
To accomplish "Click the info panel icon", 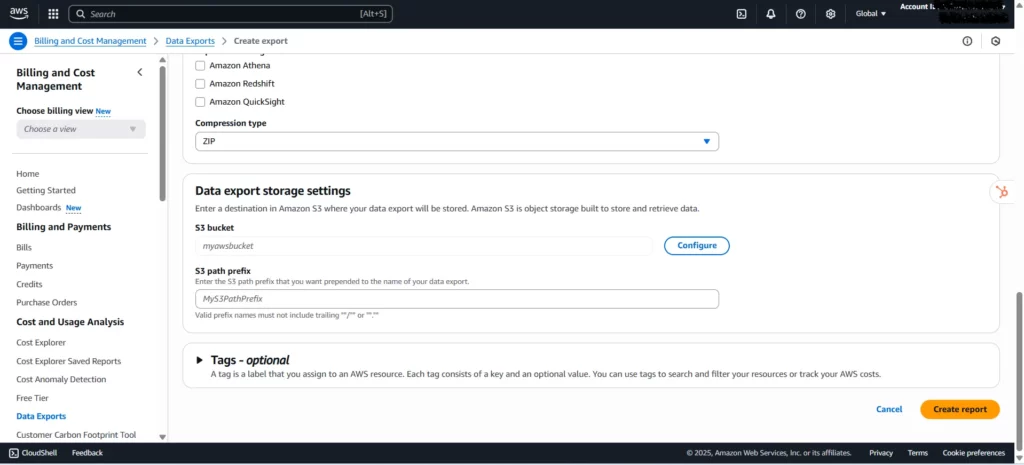I will coord(967,41).
